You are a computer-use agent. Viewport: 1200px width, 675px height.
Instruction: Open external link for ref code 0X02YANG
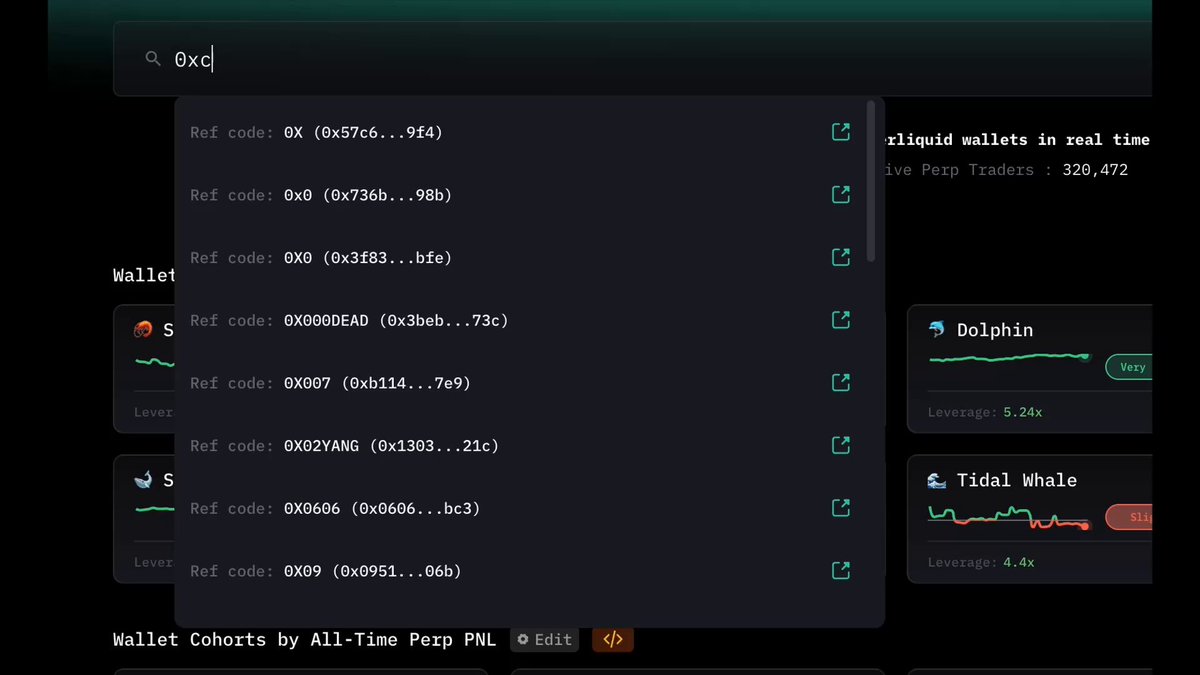841,445
